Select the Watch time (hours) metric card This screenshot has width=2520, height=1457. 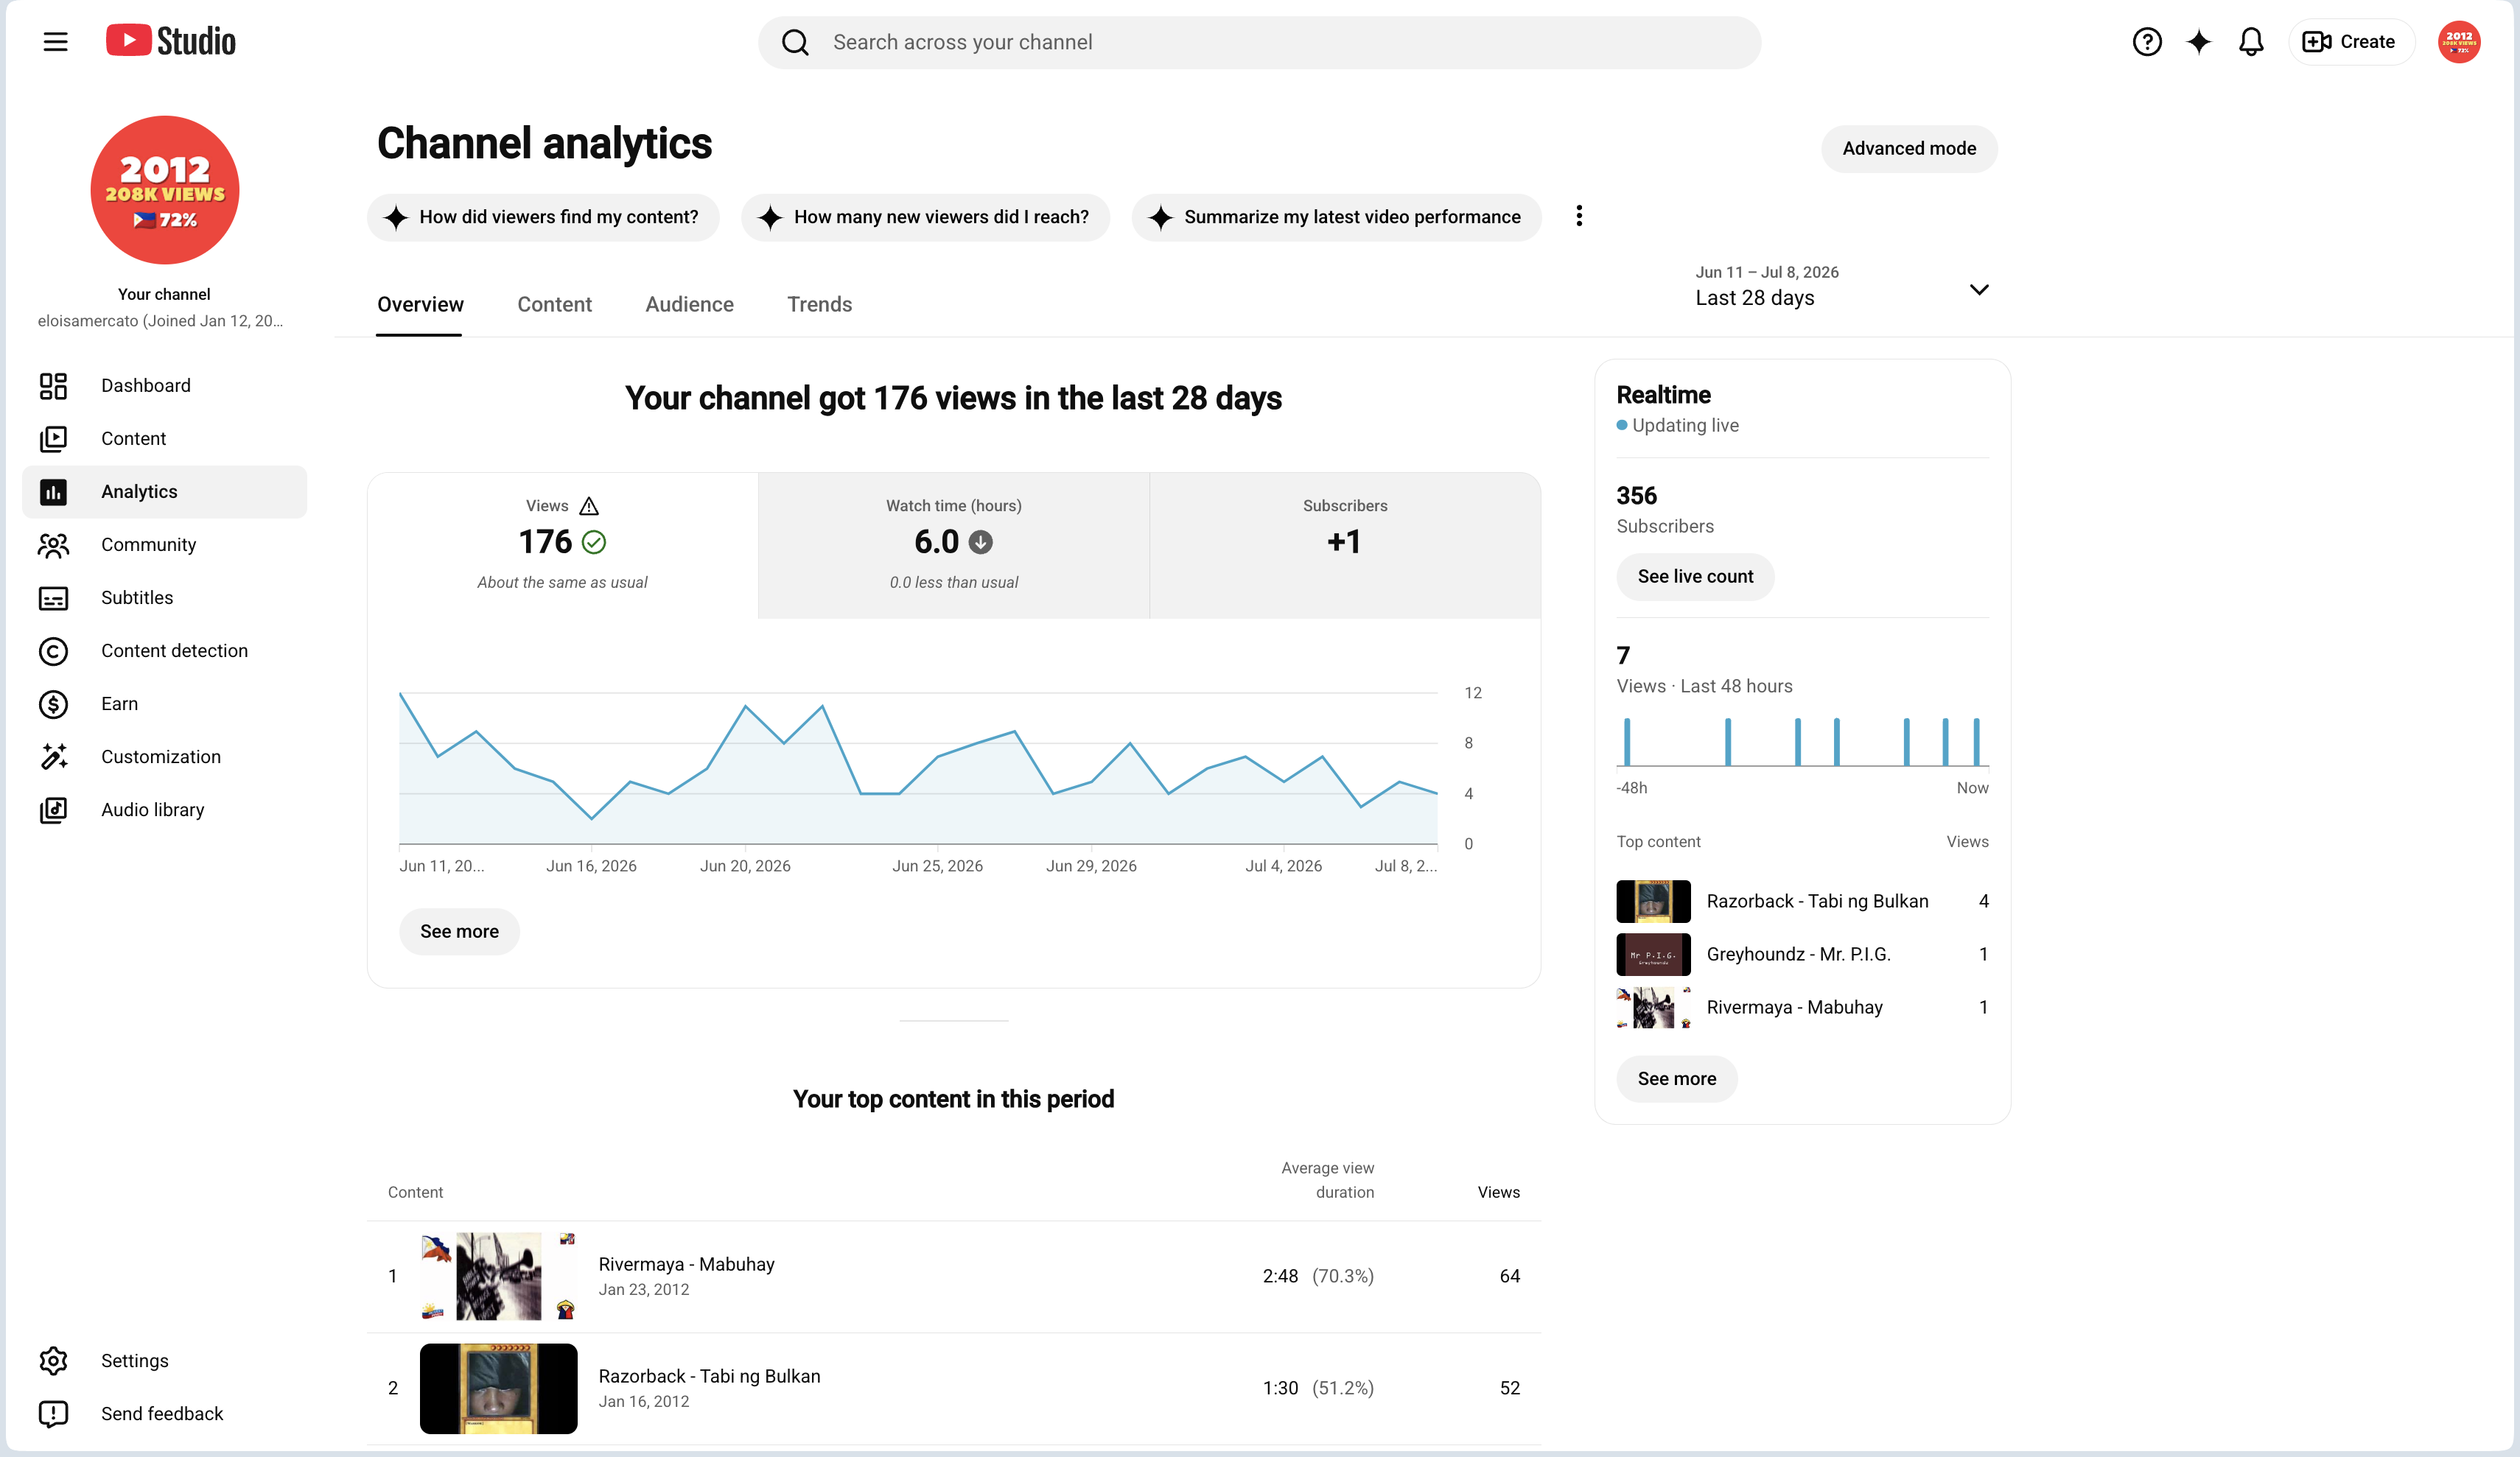(954, 545)
